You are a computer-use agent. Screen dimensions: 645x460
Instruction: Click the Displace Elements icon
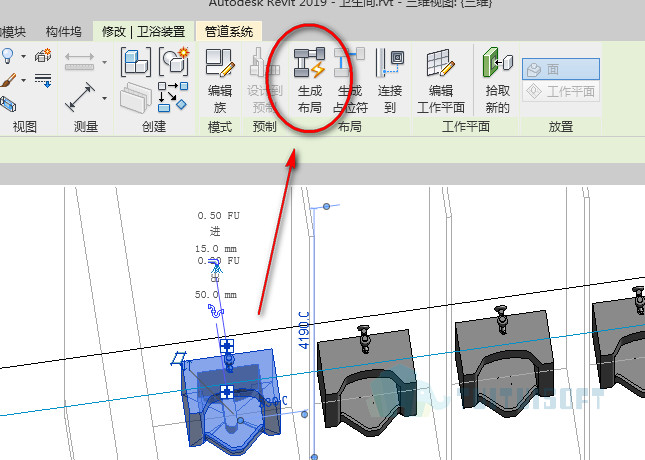pos(43,55)
